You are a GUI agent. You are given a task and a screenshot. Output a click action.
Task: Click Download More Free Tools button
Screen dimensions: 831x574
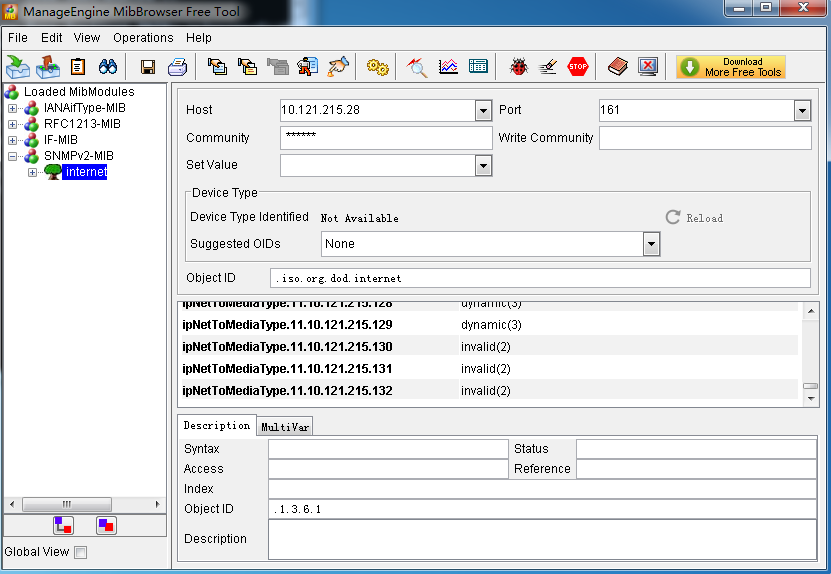(731, 67)
